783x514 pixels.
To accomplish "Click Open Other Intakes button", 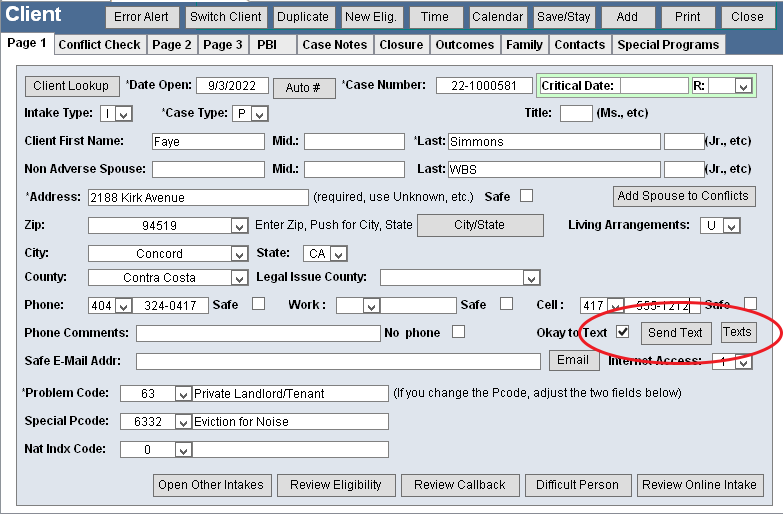I will coord(212,485).
